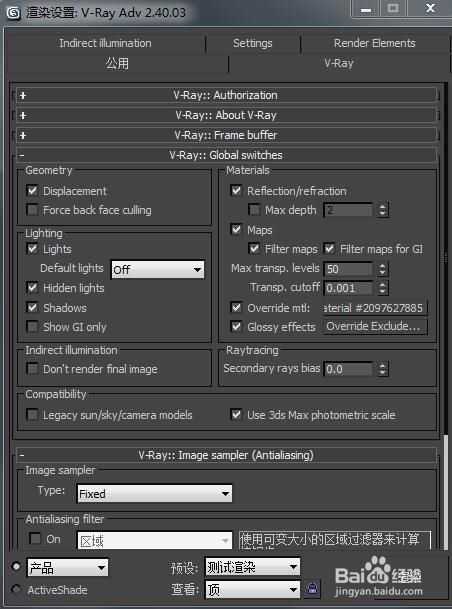The image size is (452, 609).
Task: Toggle Use 3ds Max photometric scale
Action: [x=236, y=414]
